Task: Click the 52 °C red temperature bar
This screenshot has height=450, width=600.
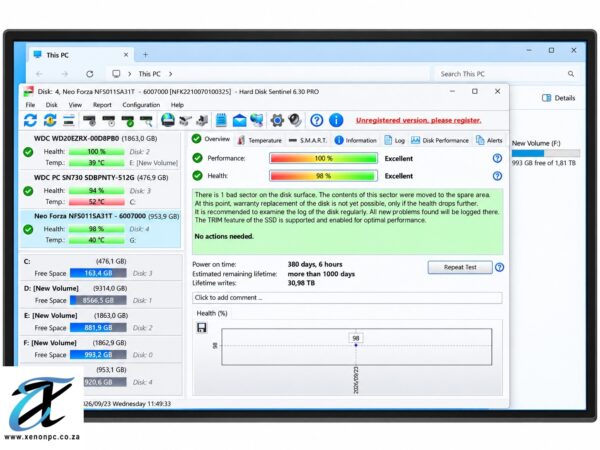Action: [x=96, y=202]
